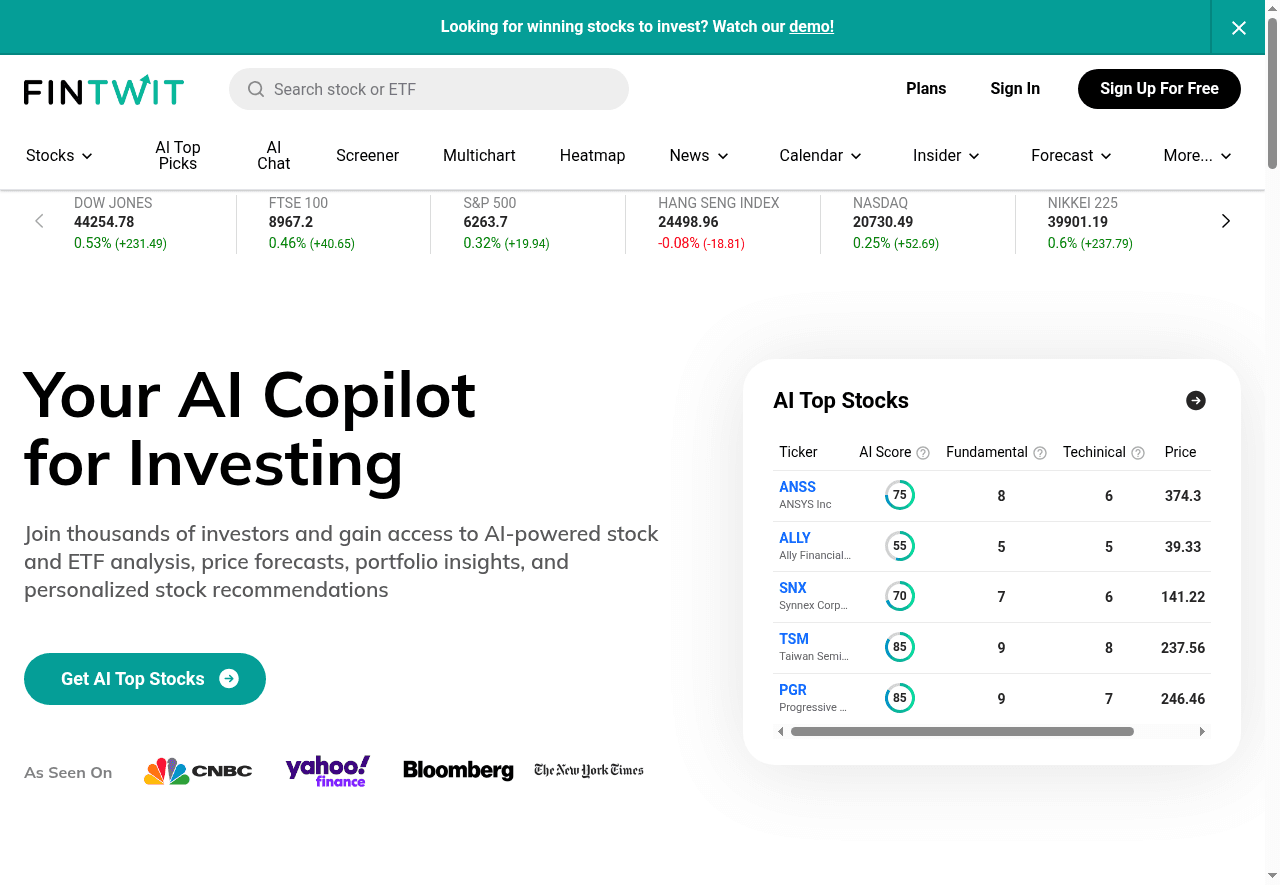
Task: Click the arrow icon beside AI Top Stocks
Action: pyautogui.click(x=1196, y=401)
